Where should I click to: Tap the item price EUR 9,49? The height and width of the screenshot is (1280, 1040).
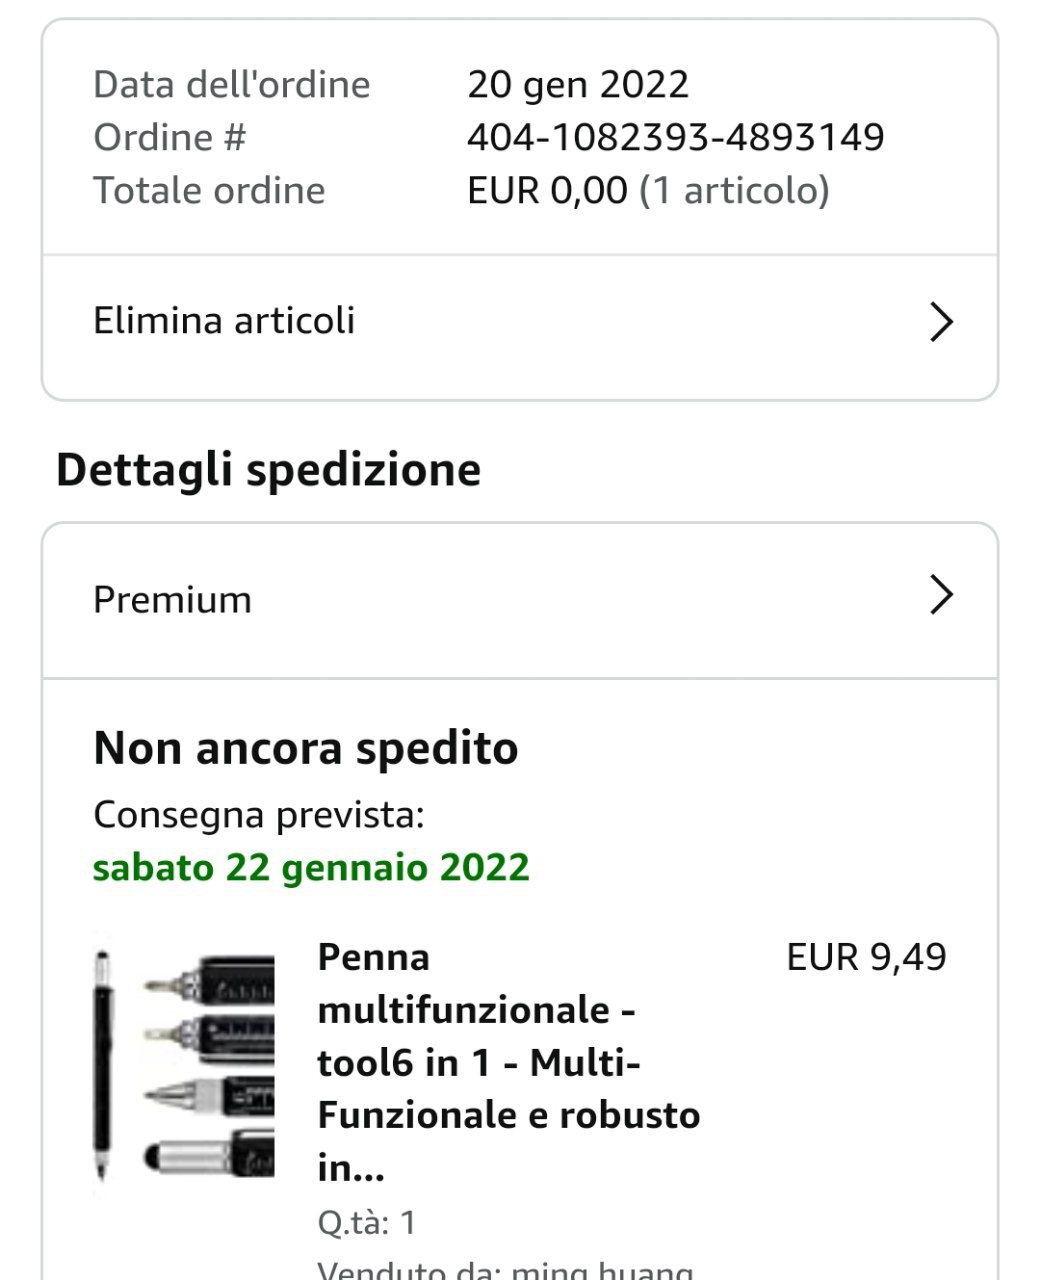tap(866, 957)
